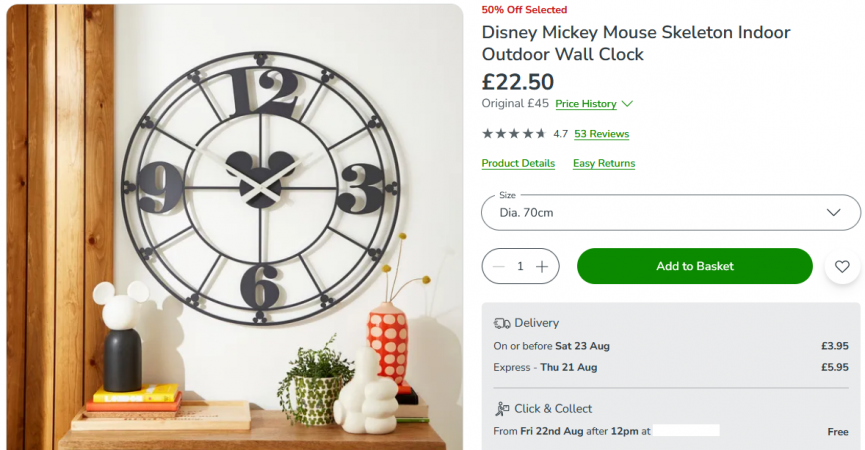The width and height of the screenshot is (865, 450).
Task: Expand the Price History chevron arrow
Action: (627, 104)
